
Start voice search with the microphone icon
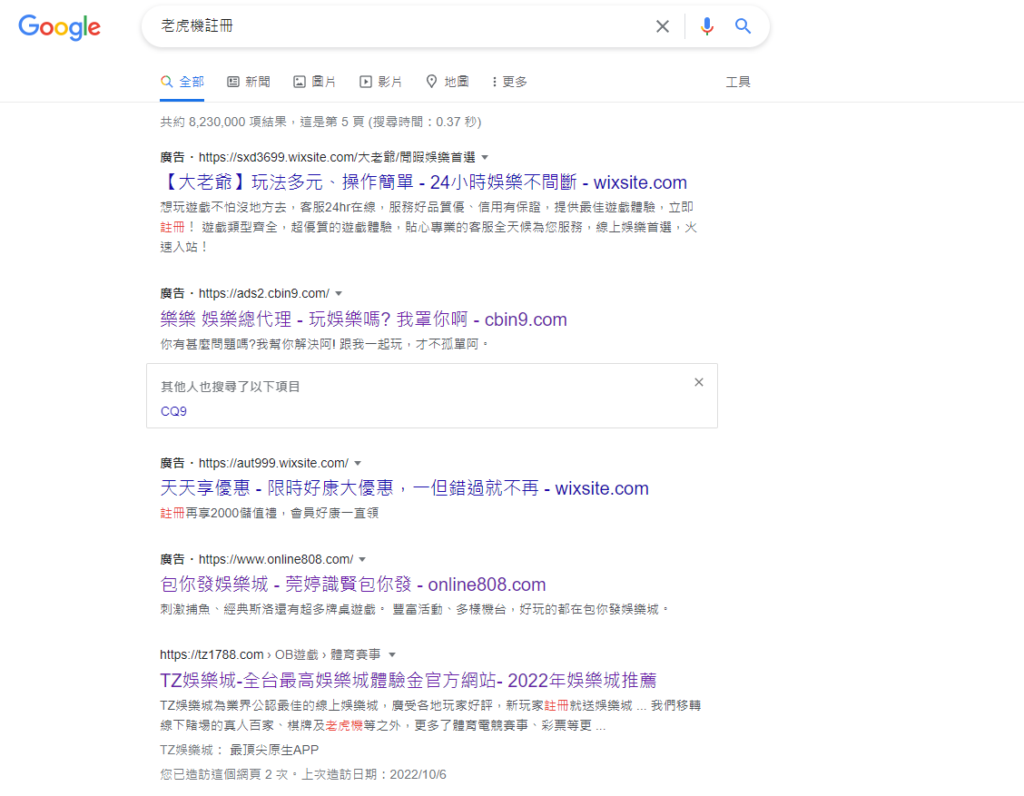click(707, 26)
